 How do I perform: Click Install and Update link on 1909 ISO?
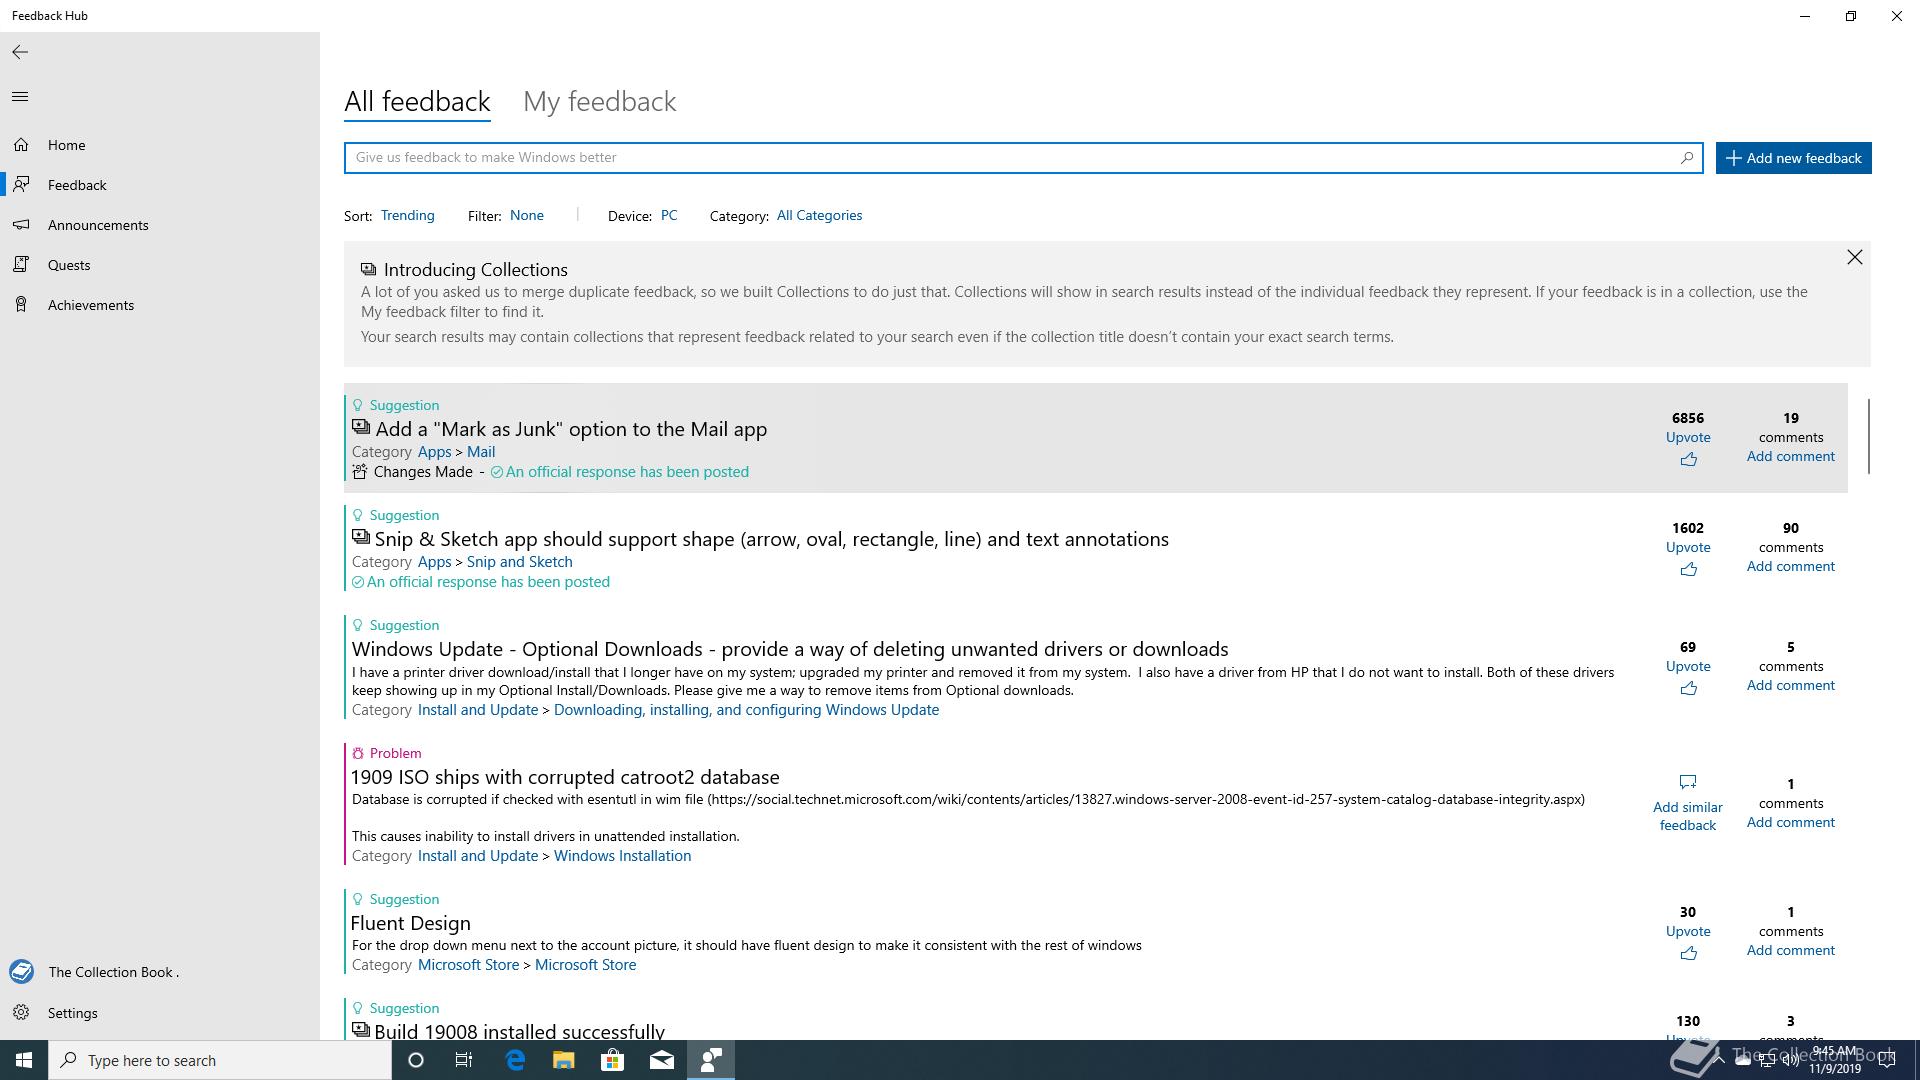[x=478, y=856]
